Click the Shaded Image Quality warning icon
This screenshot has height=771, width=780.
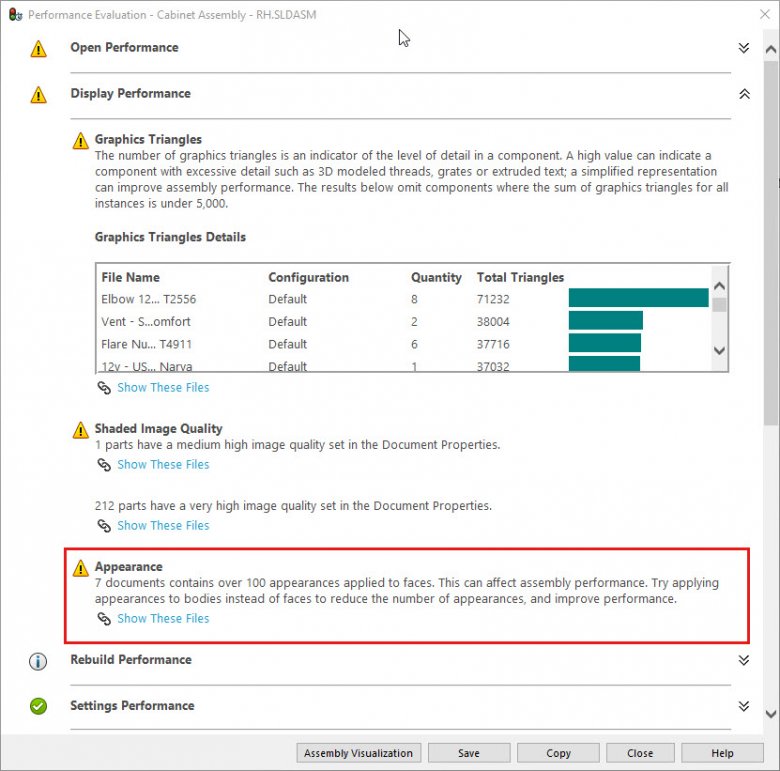click(81, 430)
